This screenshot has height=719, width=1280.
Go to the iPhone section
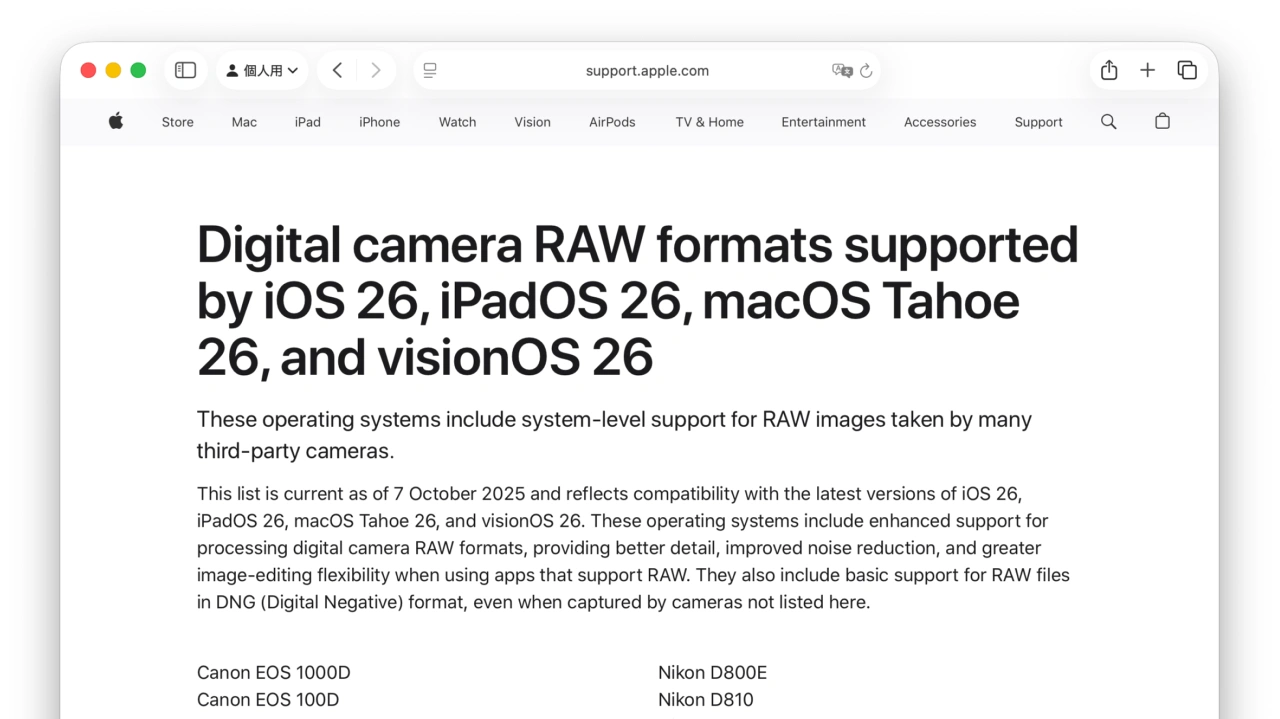point(379,122)
